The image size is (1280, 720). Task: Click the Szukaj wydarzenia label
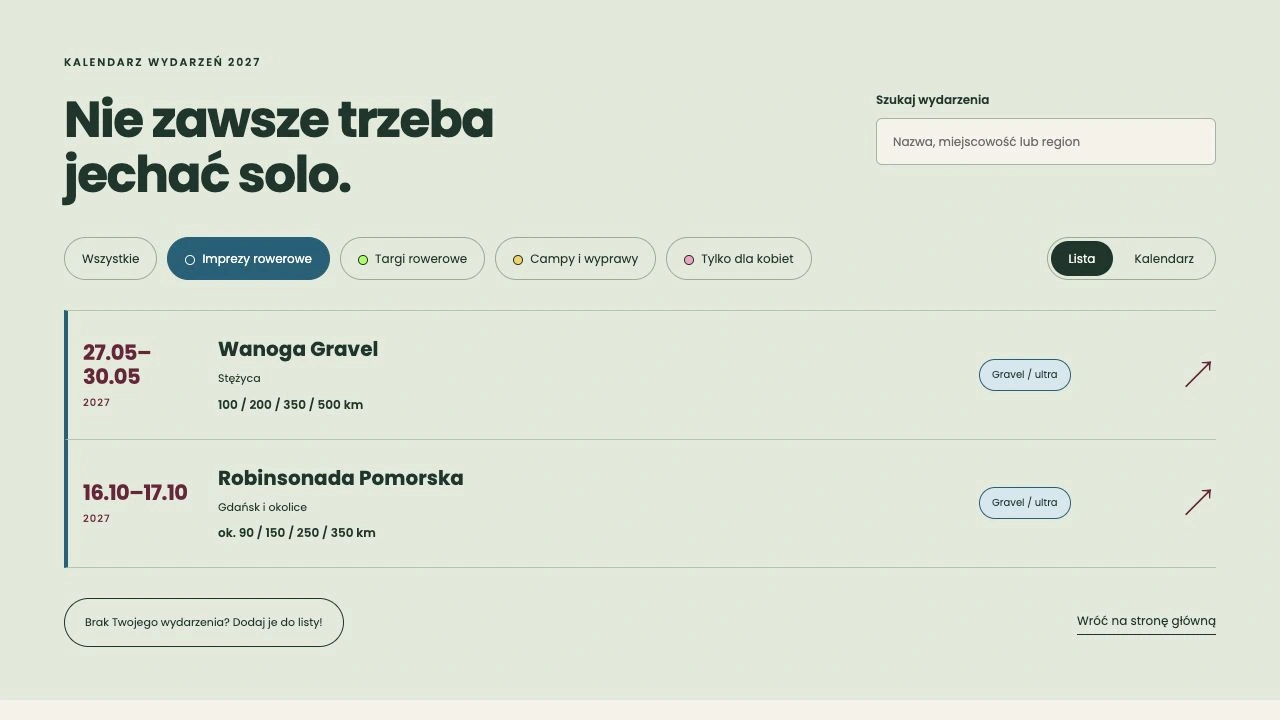point(932,100)
